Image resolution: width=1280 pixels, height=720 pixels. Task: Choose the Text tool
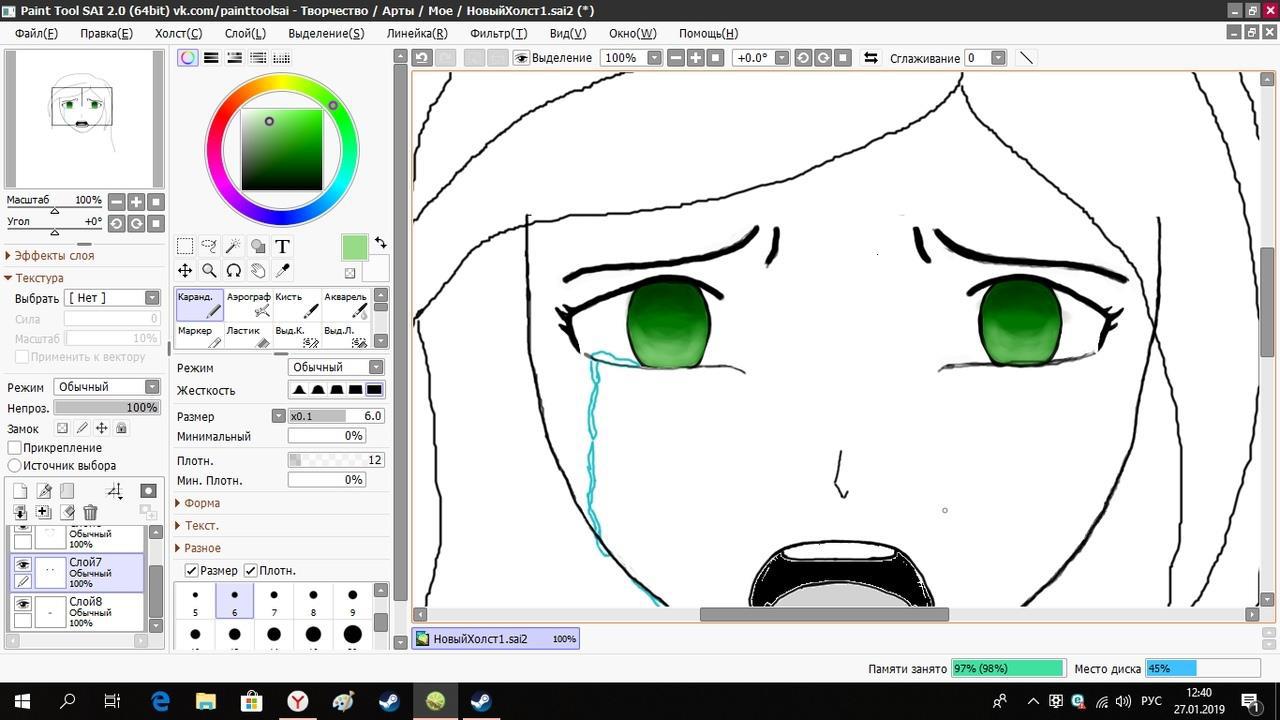282,246
